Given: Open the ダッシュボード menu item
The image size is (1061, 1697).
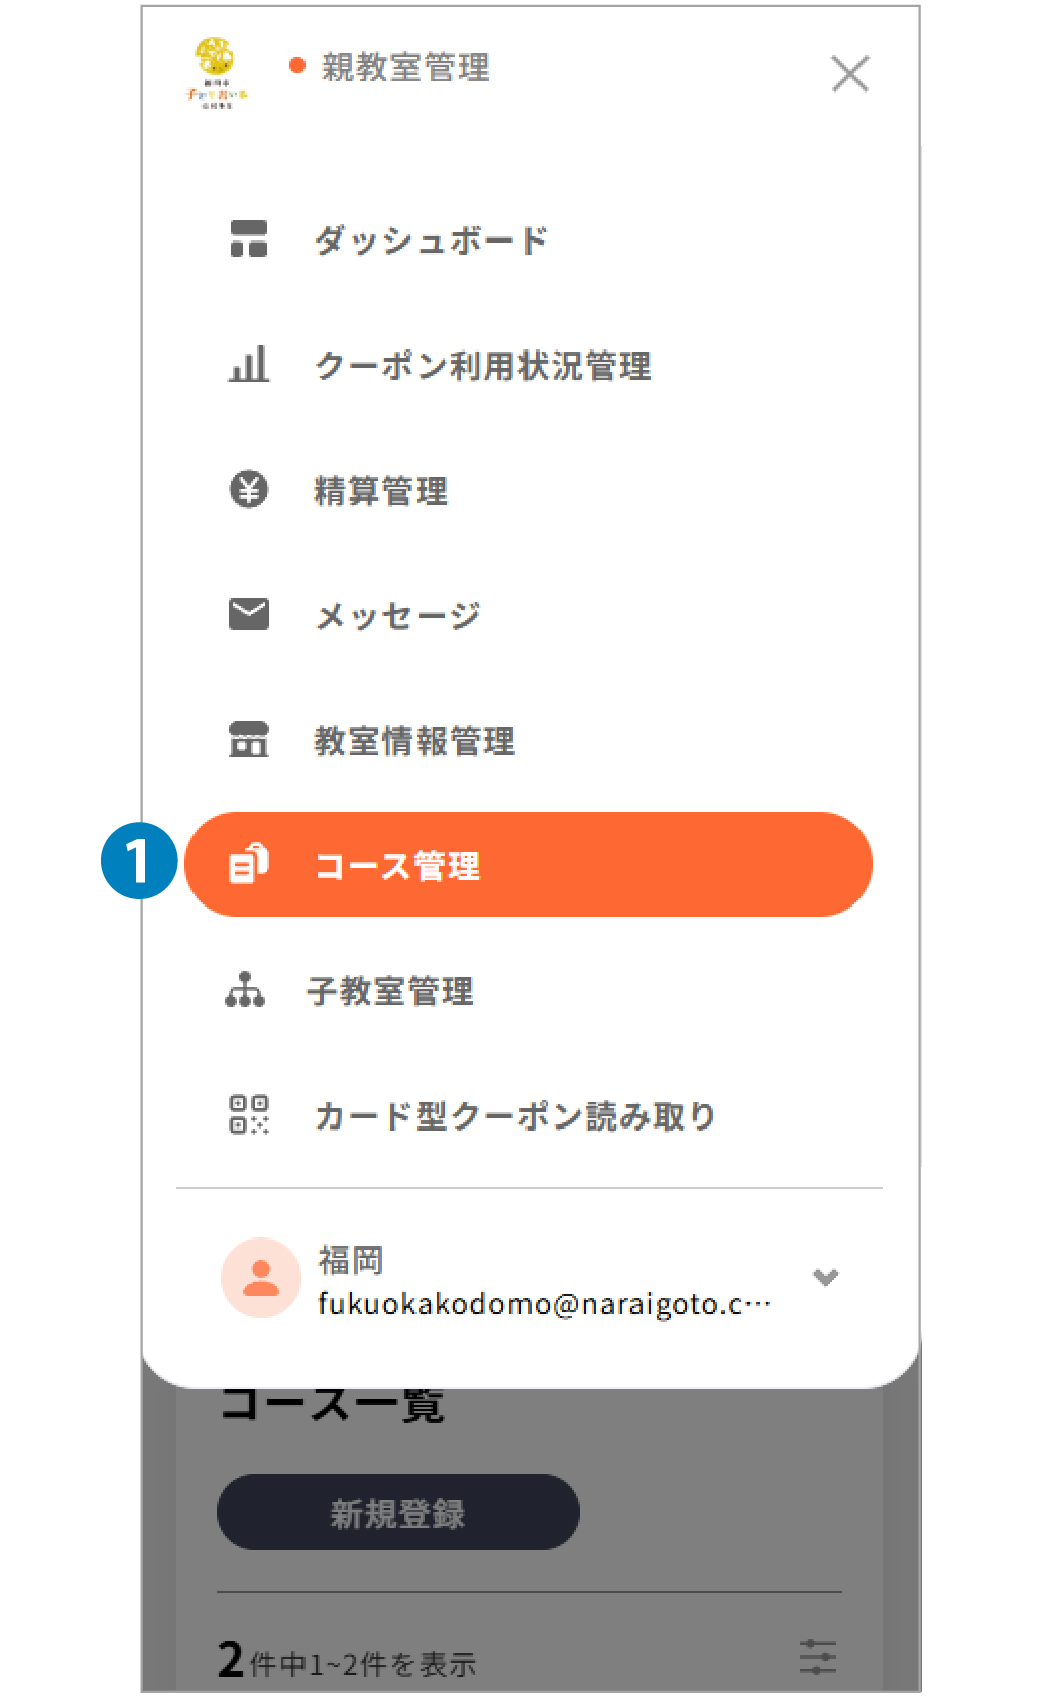Looking at the screenshot, I should click(x=431, y=241).
